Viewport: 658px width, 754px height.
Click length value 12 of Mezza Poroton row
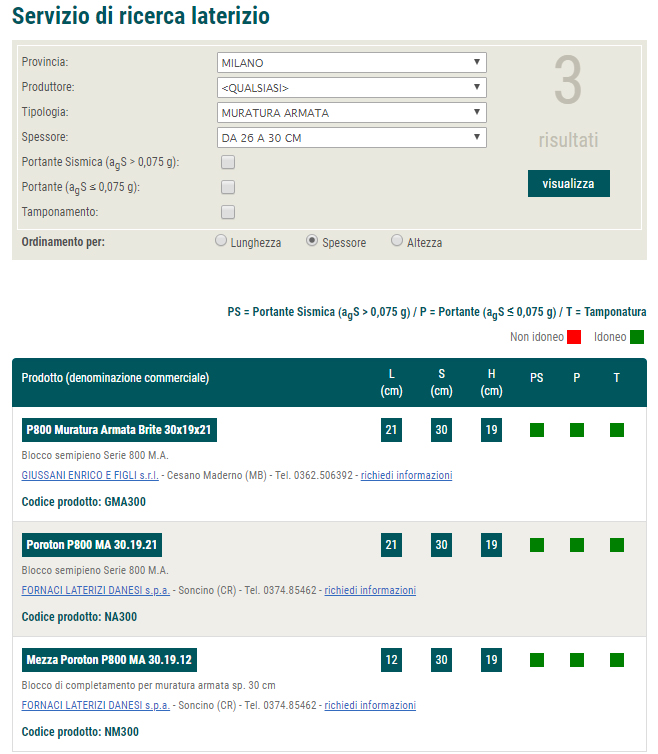click(392, 660)
